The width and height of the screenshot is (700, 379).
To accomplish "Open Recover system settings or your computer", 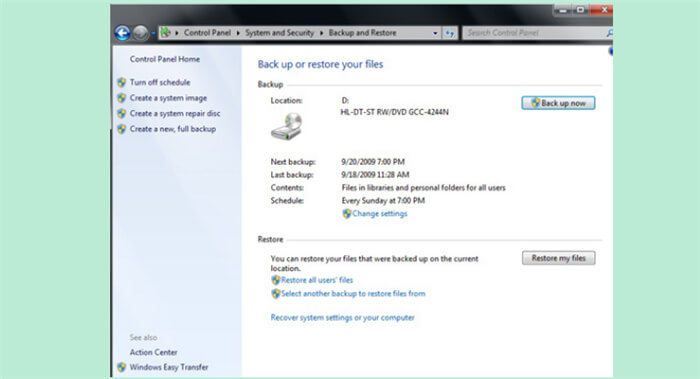I will [x=342, y=317].
